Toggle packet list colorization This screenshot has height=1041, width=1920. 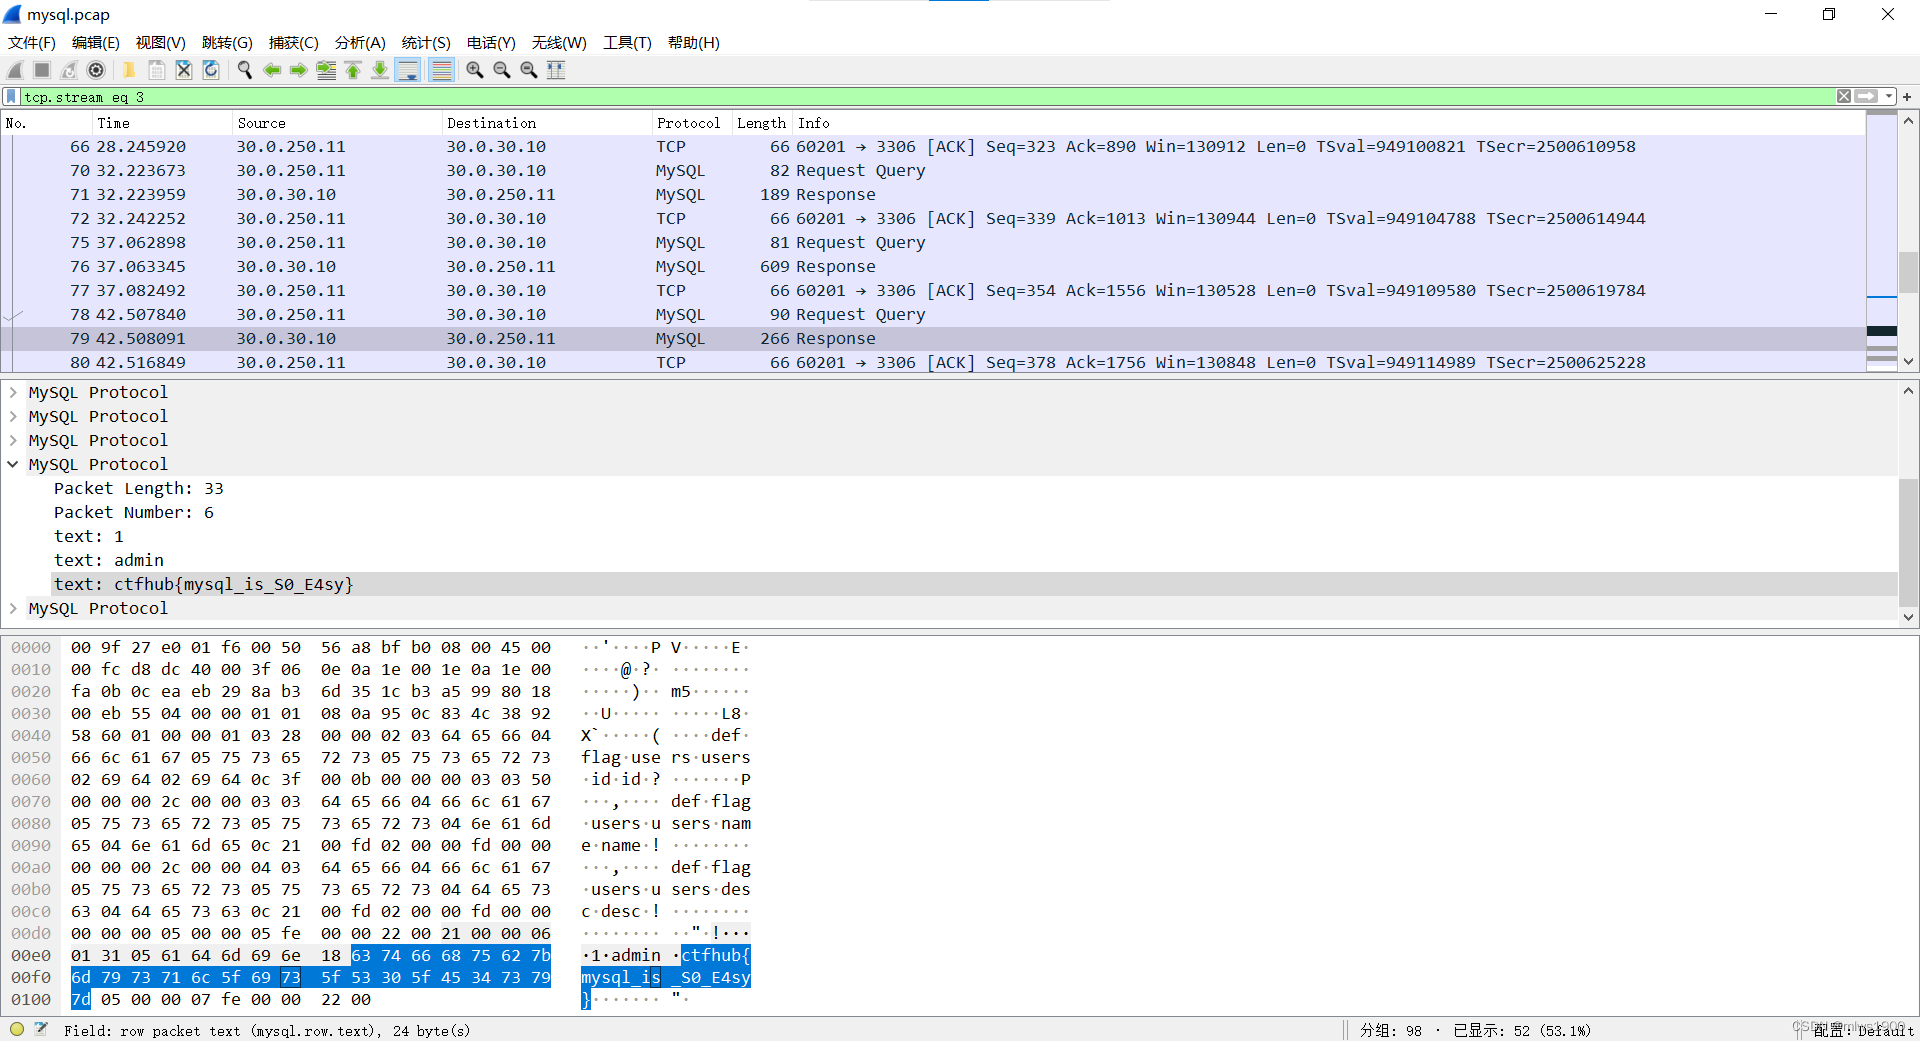coord(441,70)
